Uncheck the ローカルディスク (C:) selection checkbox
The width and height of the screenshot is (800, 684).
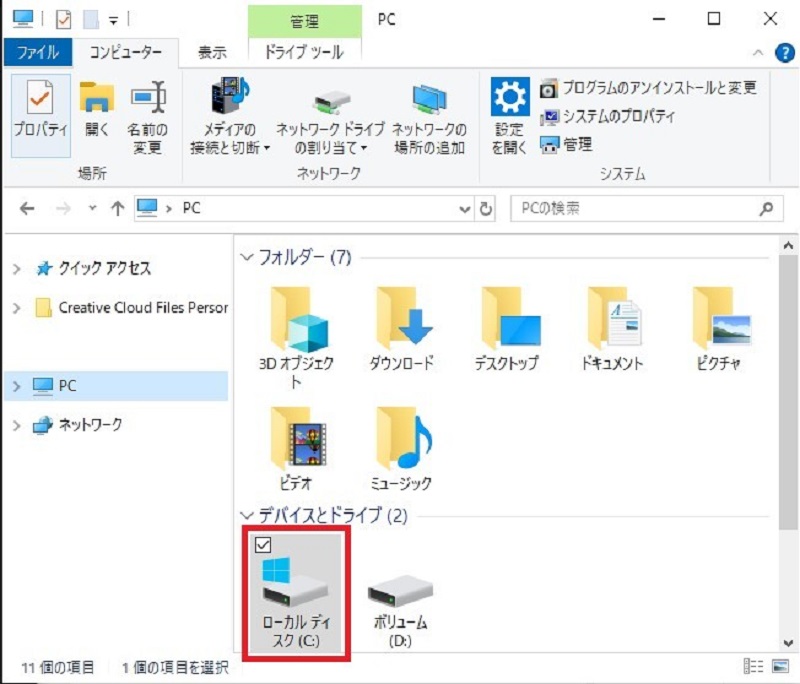(x=263, y=546)
